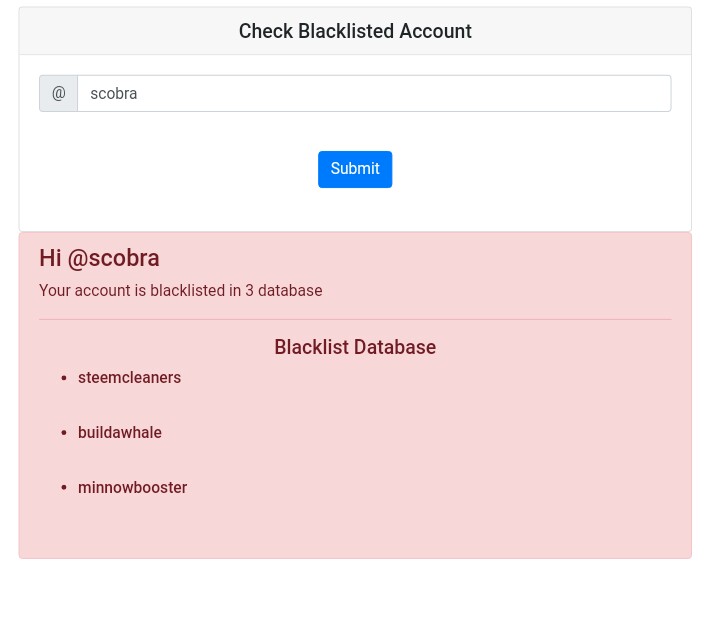Image resolution: width=720 pixels, height=633 pixels.
Task: Click the bullet beside minnowbooster
Action: point(64,488)
